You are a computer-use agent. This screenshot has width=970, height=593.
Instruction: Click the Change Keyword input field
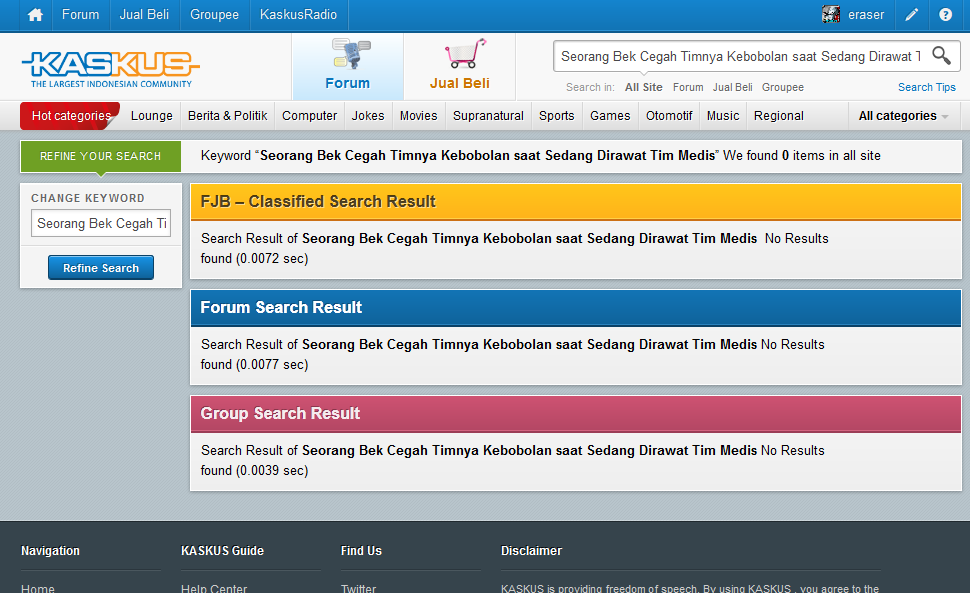coord(101,223)
